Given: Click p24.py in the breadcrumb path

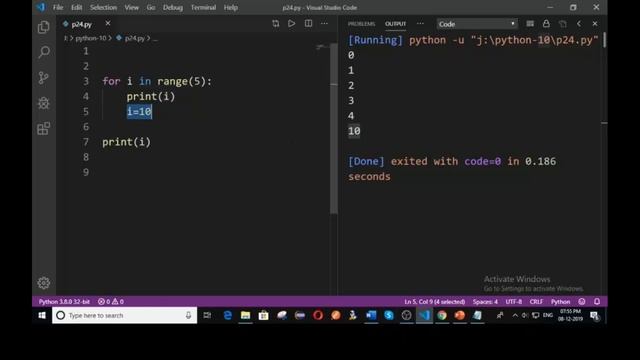Looking at the screenshot, I should pos(135,38).
